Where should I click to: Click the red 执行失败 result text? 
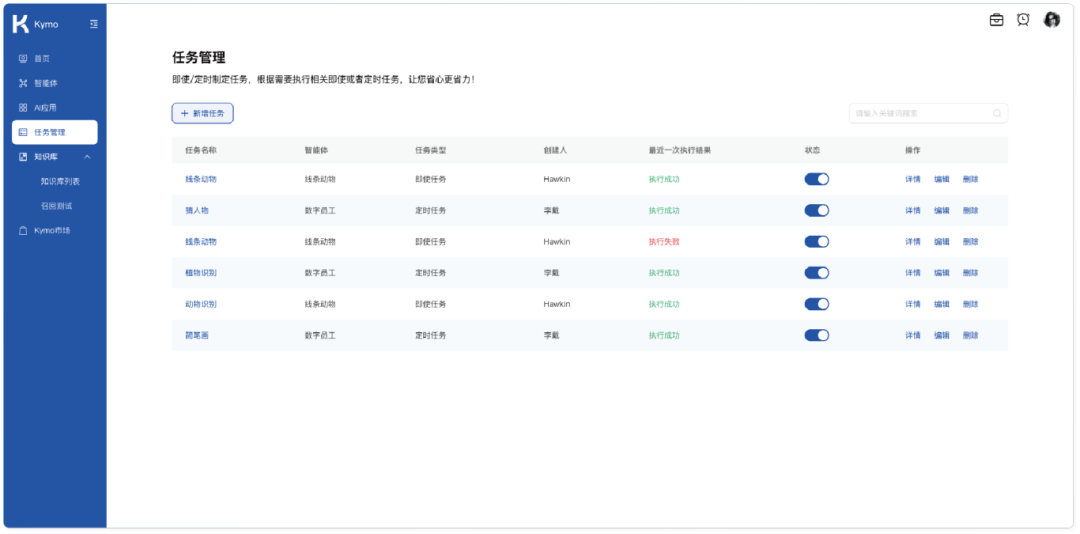(x=664, y=242)
